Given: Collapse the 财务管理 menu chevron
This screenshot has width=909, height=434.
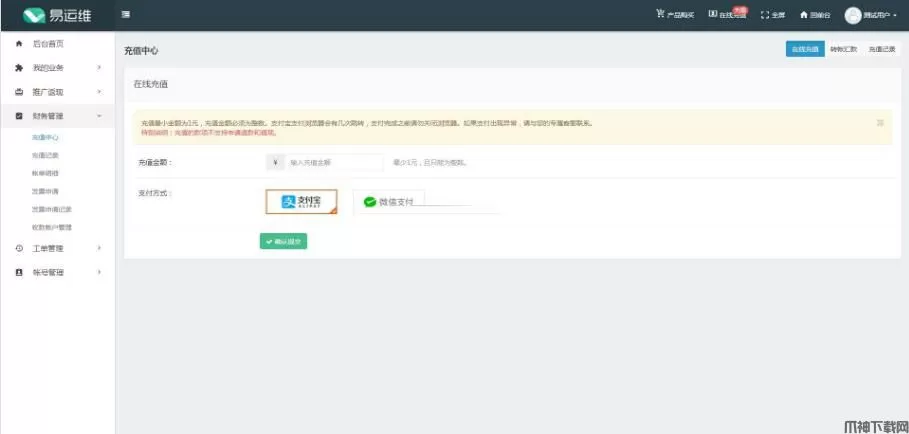Looking at the screenshot, I should pos(99,116).
